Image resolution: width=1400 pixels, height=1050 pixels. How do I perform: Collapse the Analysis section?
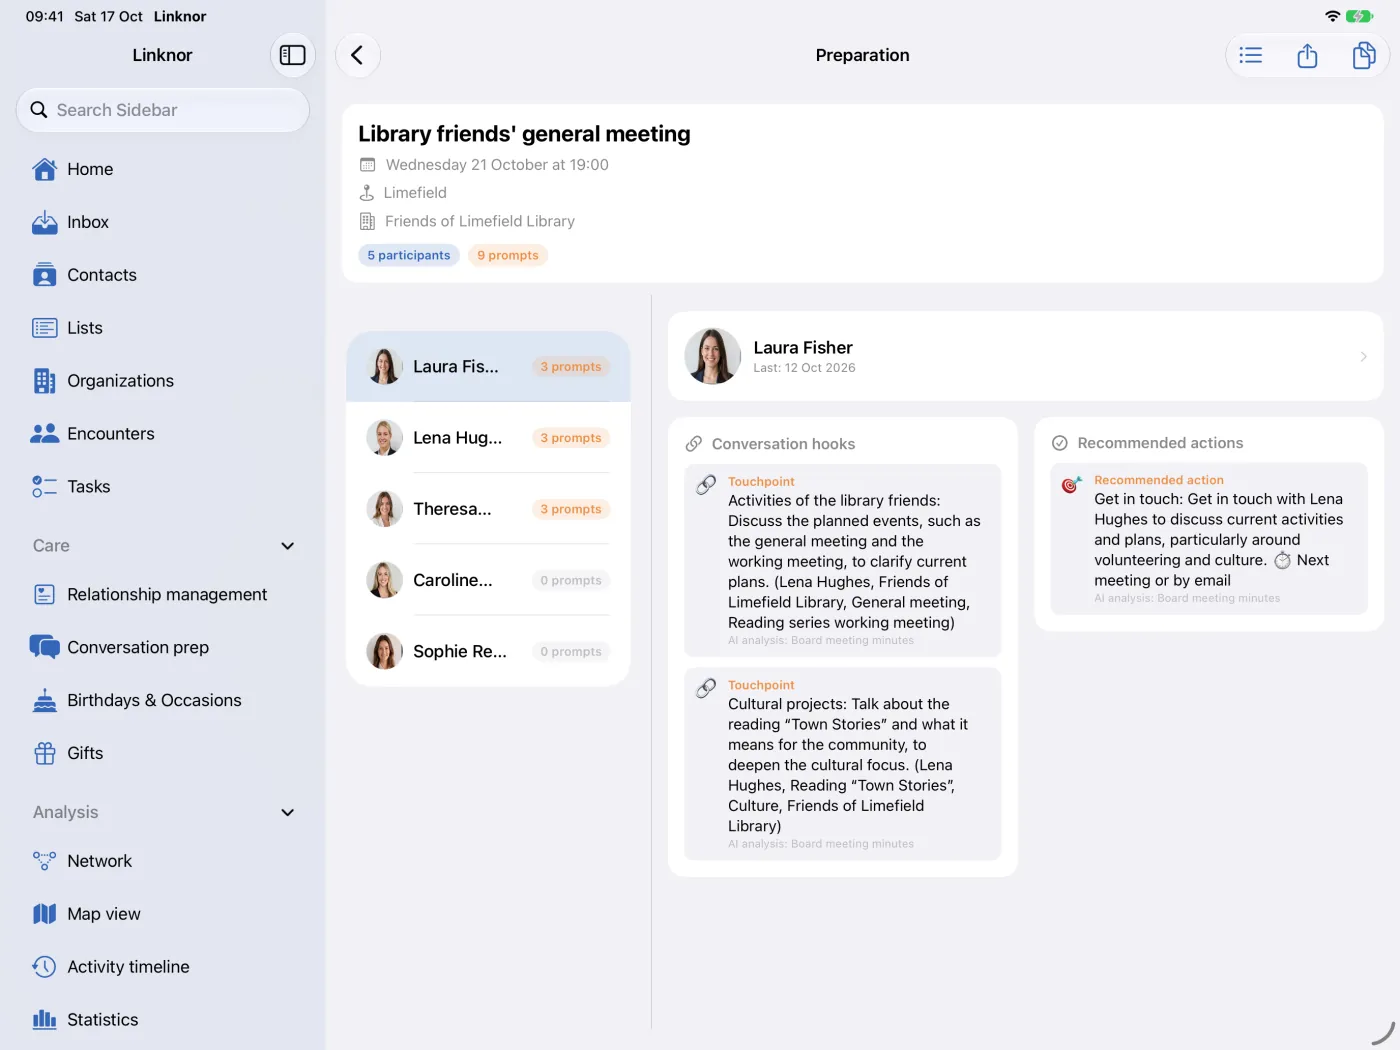(x=288, y=813)
